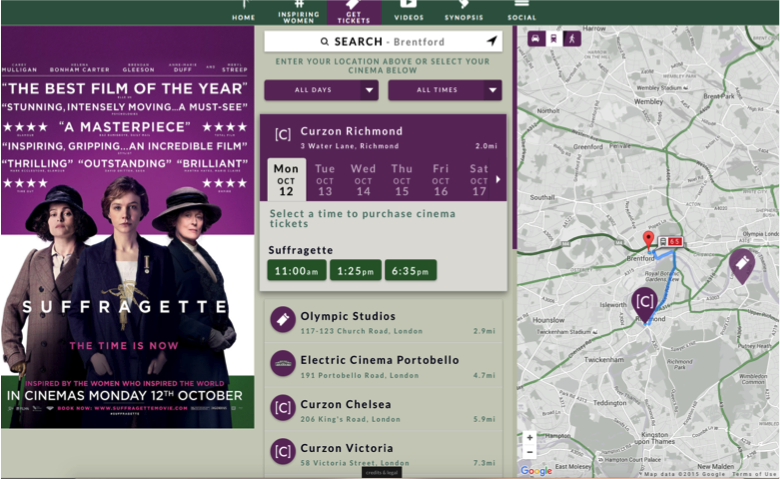The image size is (780, 479).
Task: Open the Home nav item
Action: pyautogui.click(x=243, y=12)
